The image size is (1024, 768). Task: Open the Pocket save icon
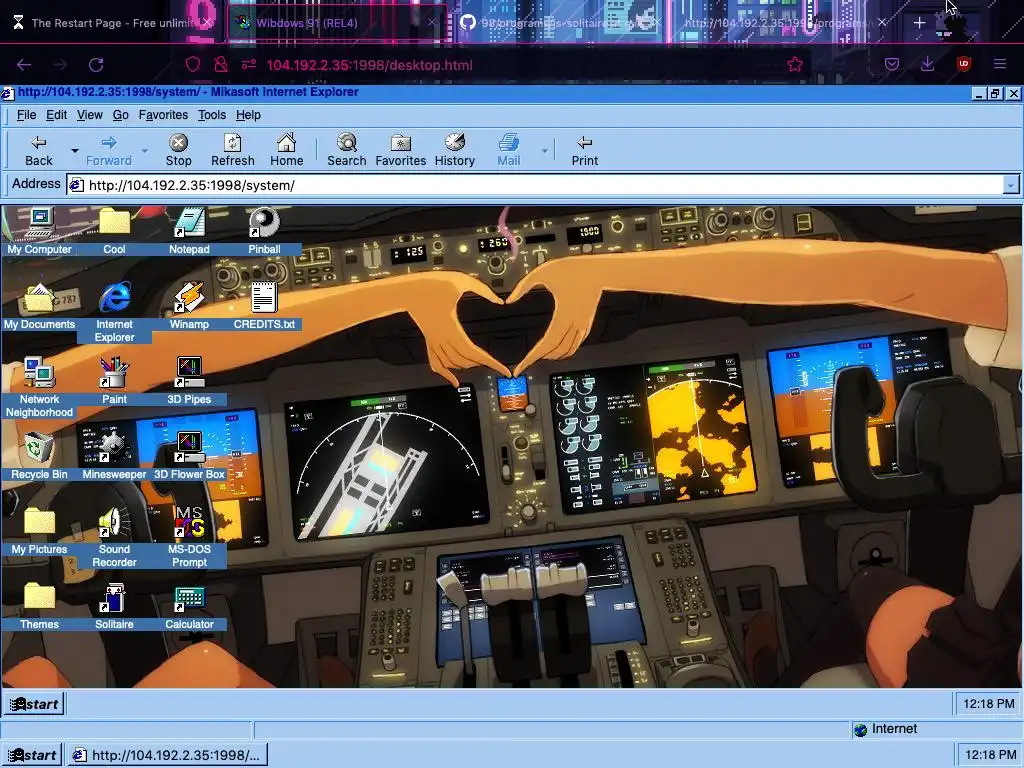pos(891,64)
